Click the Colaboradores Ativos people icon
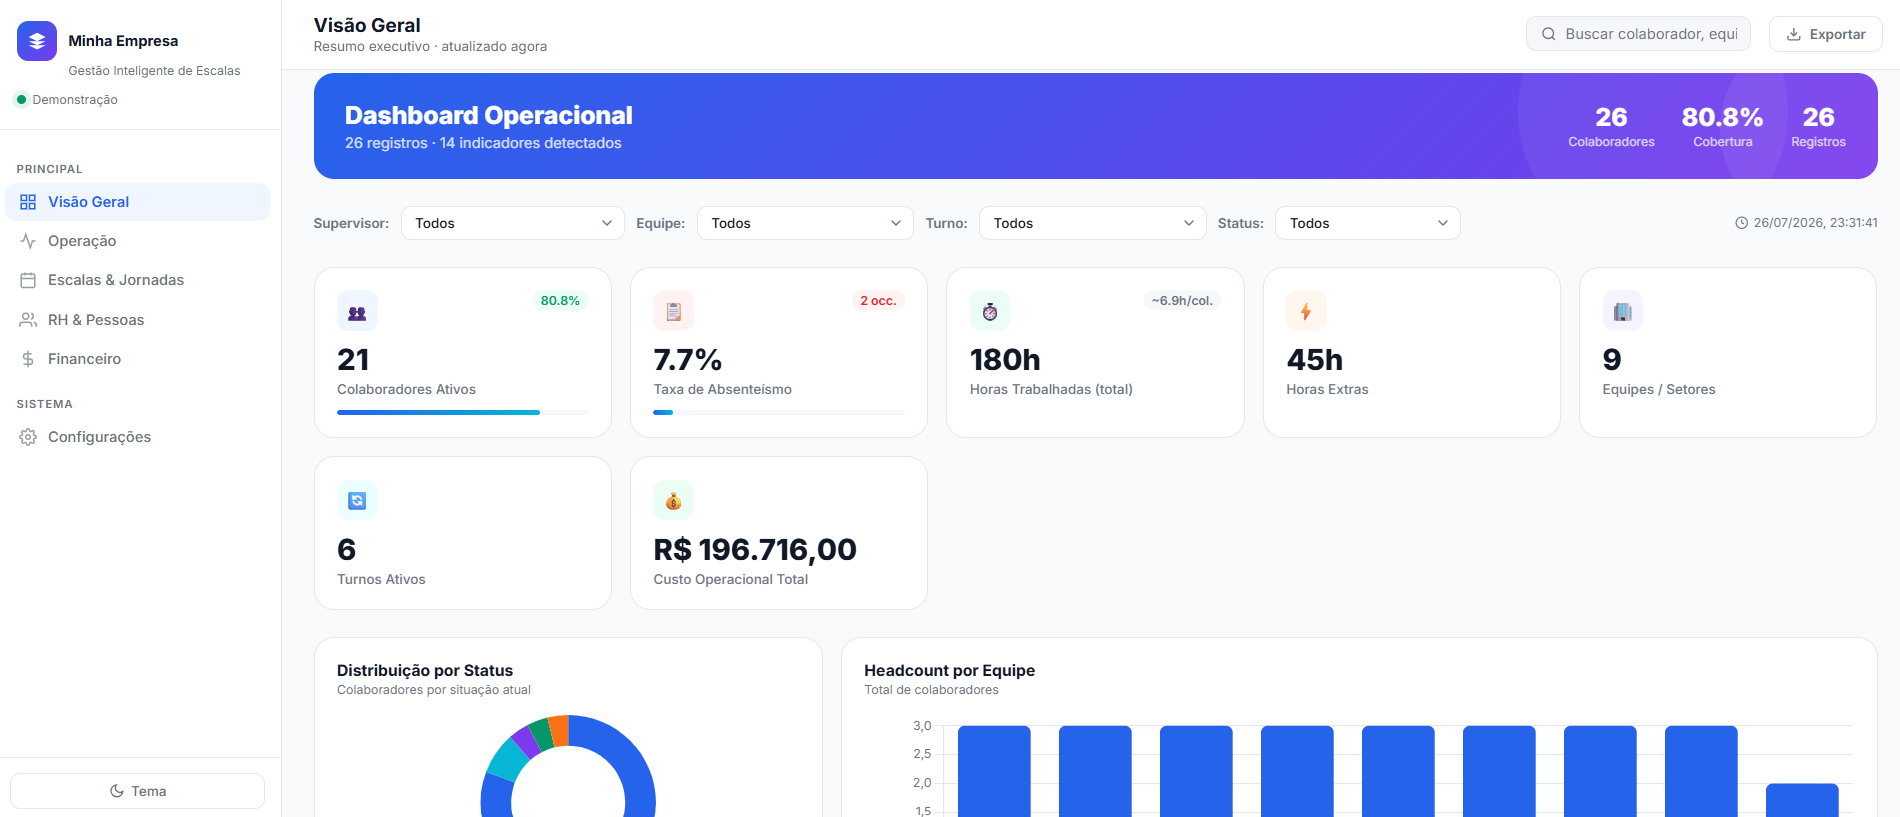Image resolution: width=1900 pixels, height=817 pixels. pos(357,311)
